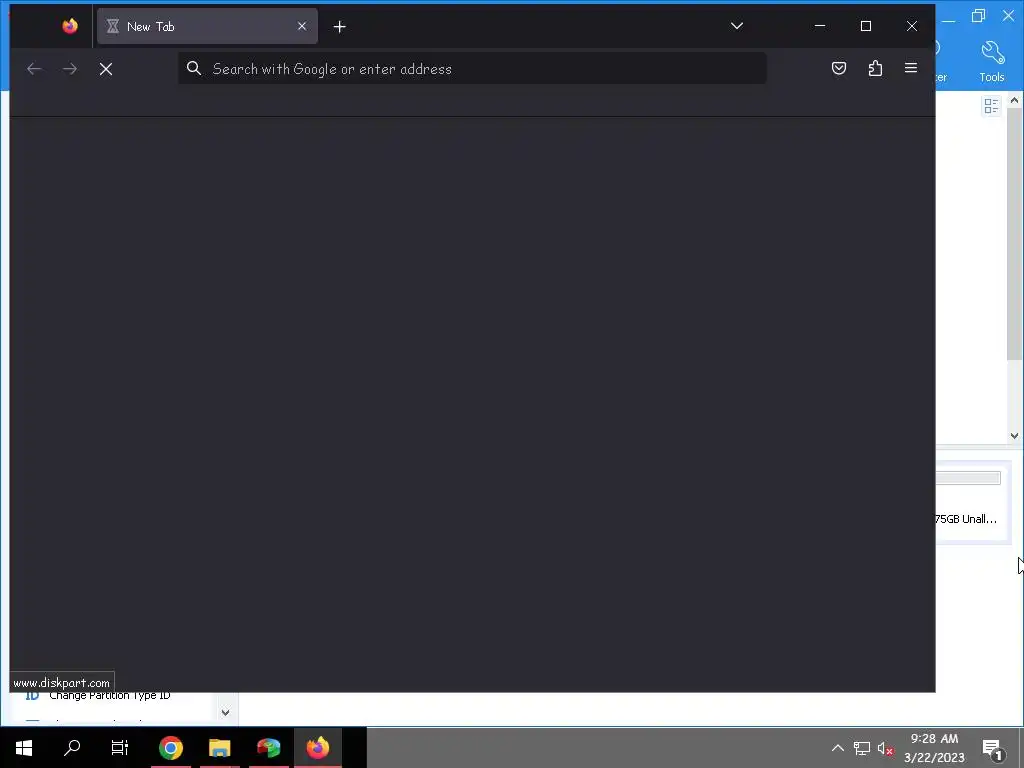Image resolution: width=1024 pixels, height=768 pixels.
Task: Open Task View on the taskbar
Action: [x=120, y=748]
